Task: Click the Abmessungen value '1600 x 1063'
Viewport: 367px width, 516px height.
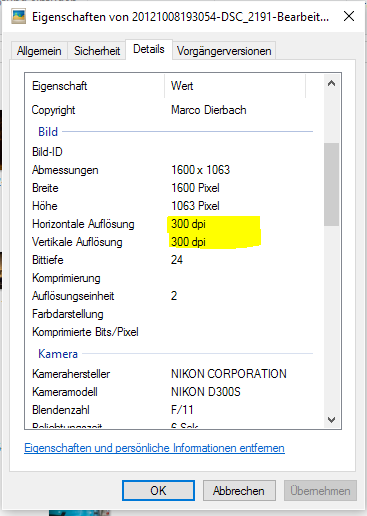Action: [x=200, y=170]
